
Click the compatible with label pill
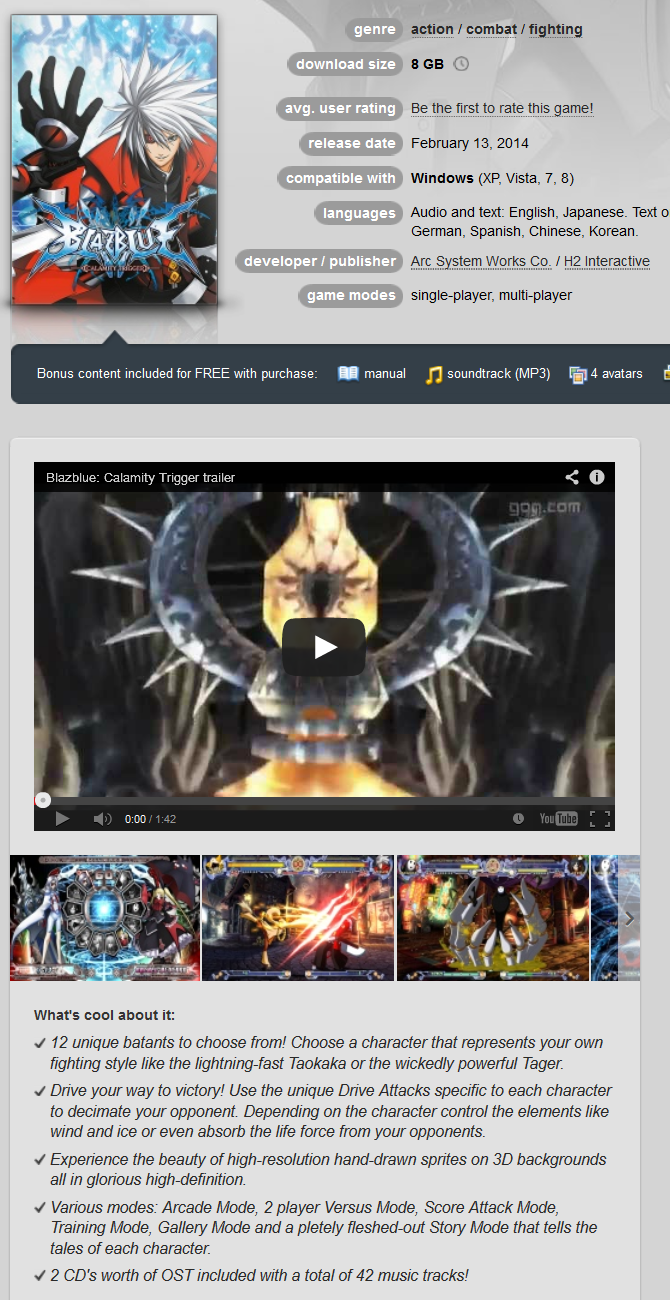(x=340, y=178)
